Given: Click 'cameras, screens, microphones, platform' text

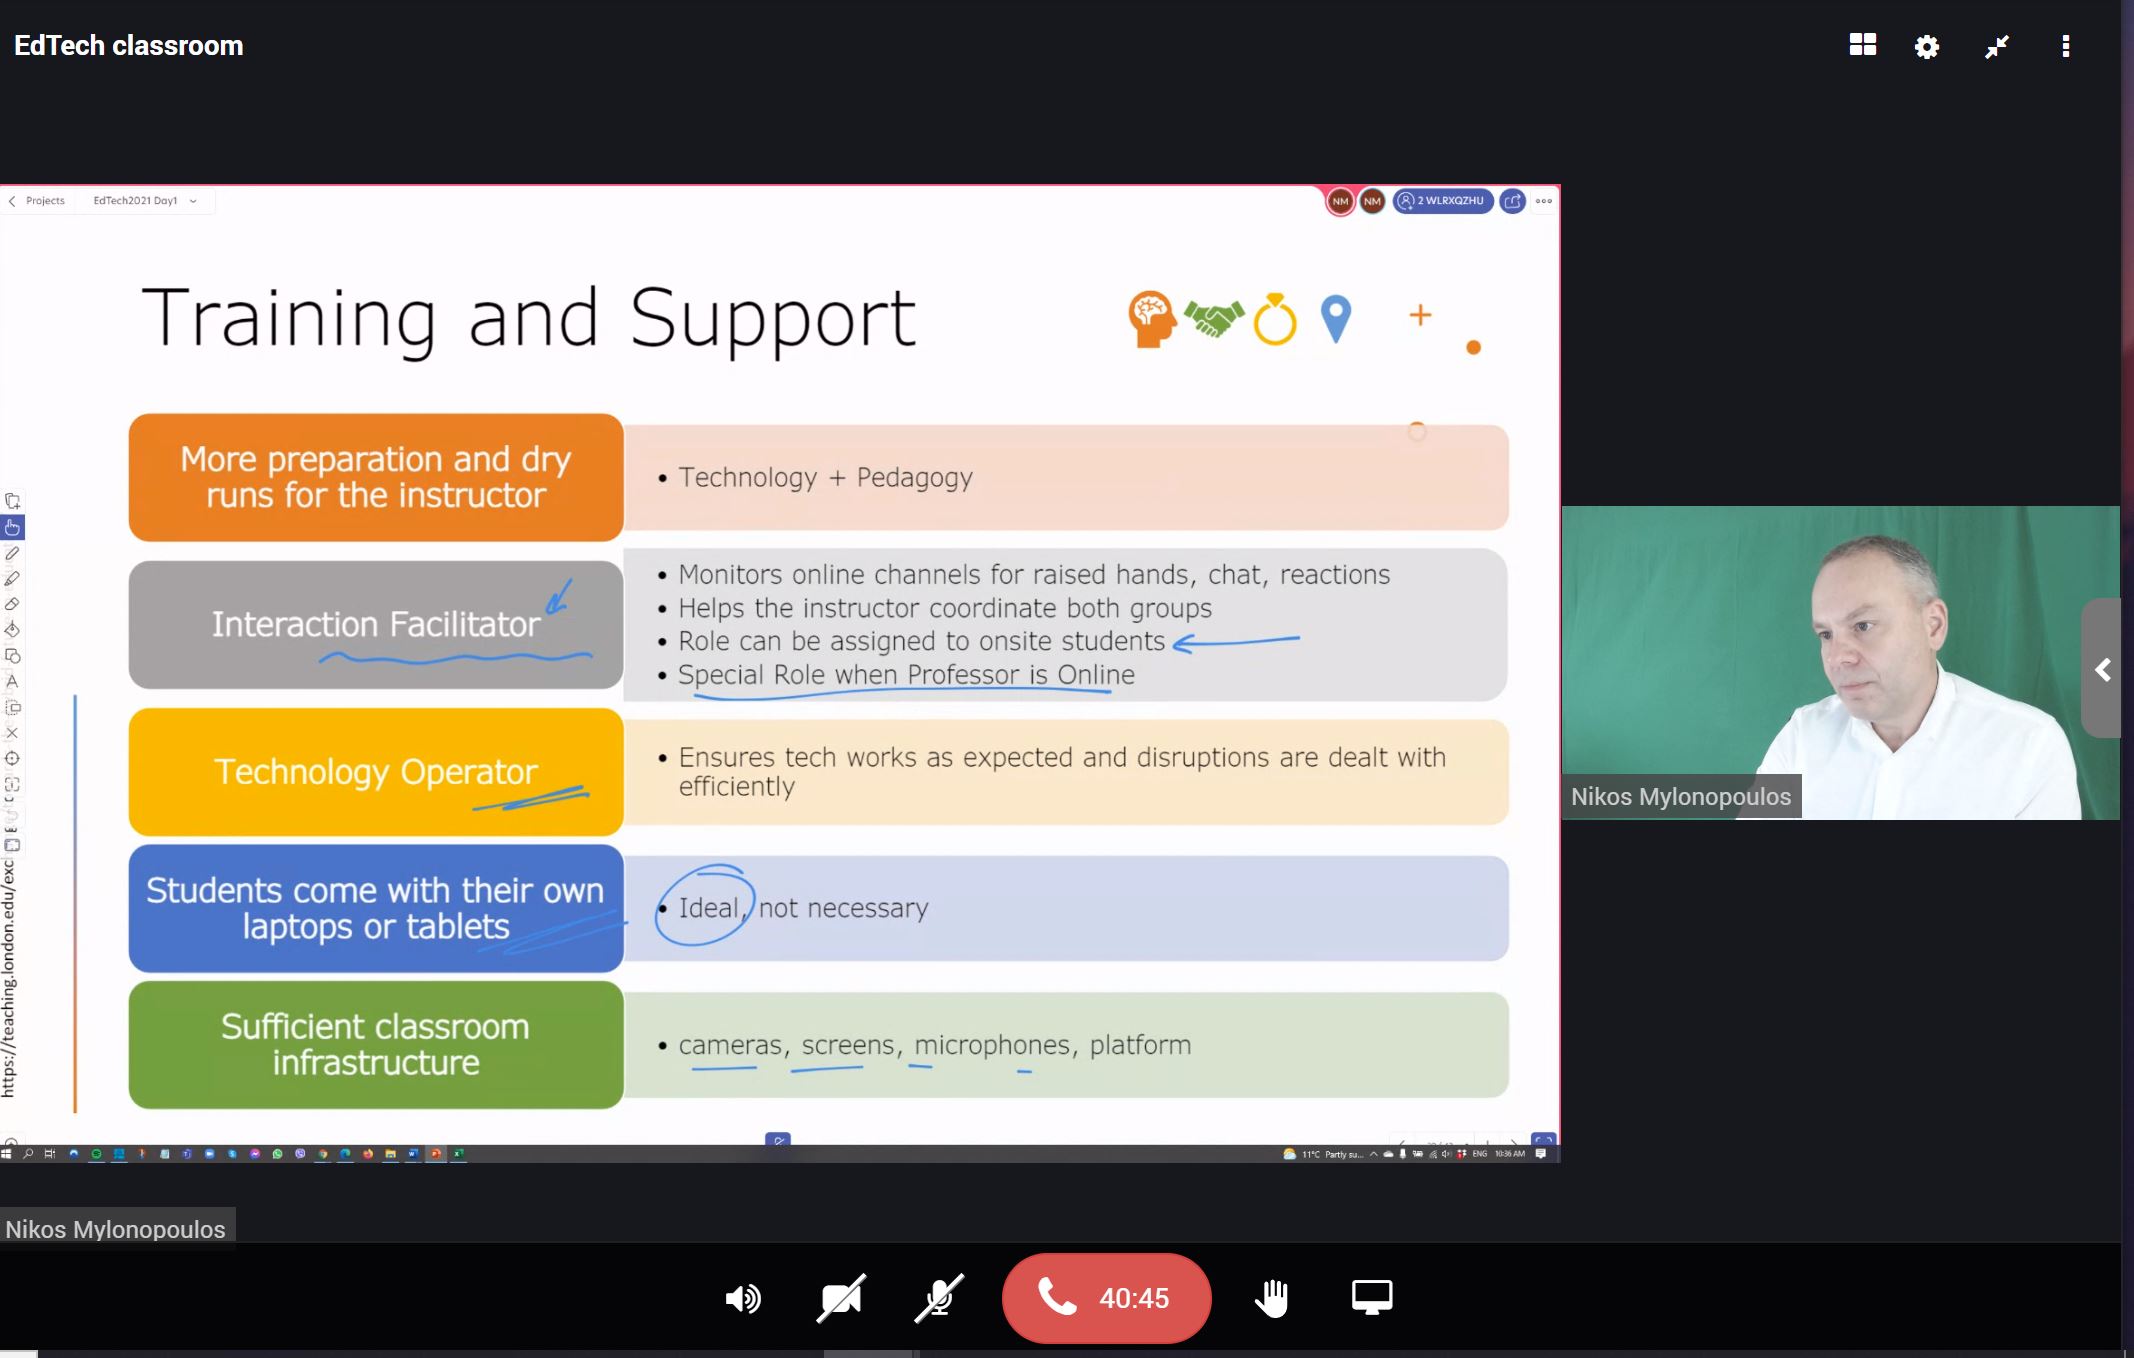Looking at the screenshot, I should tap(935, 1045).
